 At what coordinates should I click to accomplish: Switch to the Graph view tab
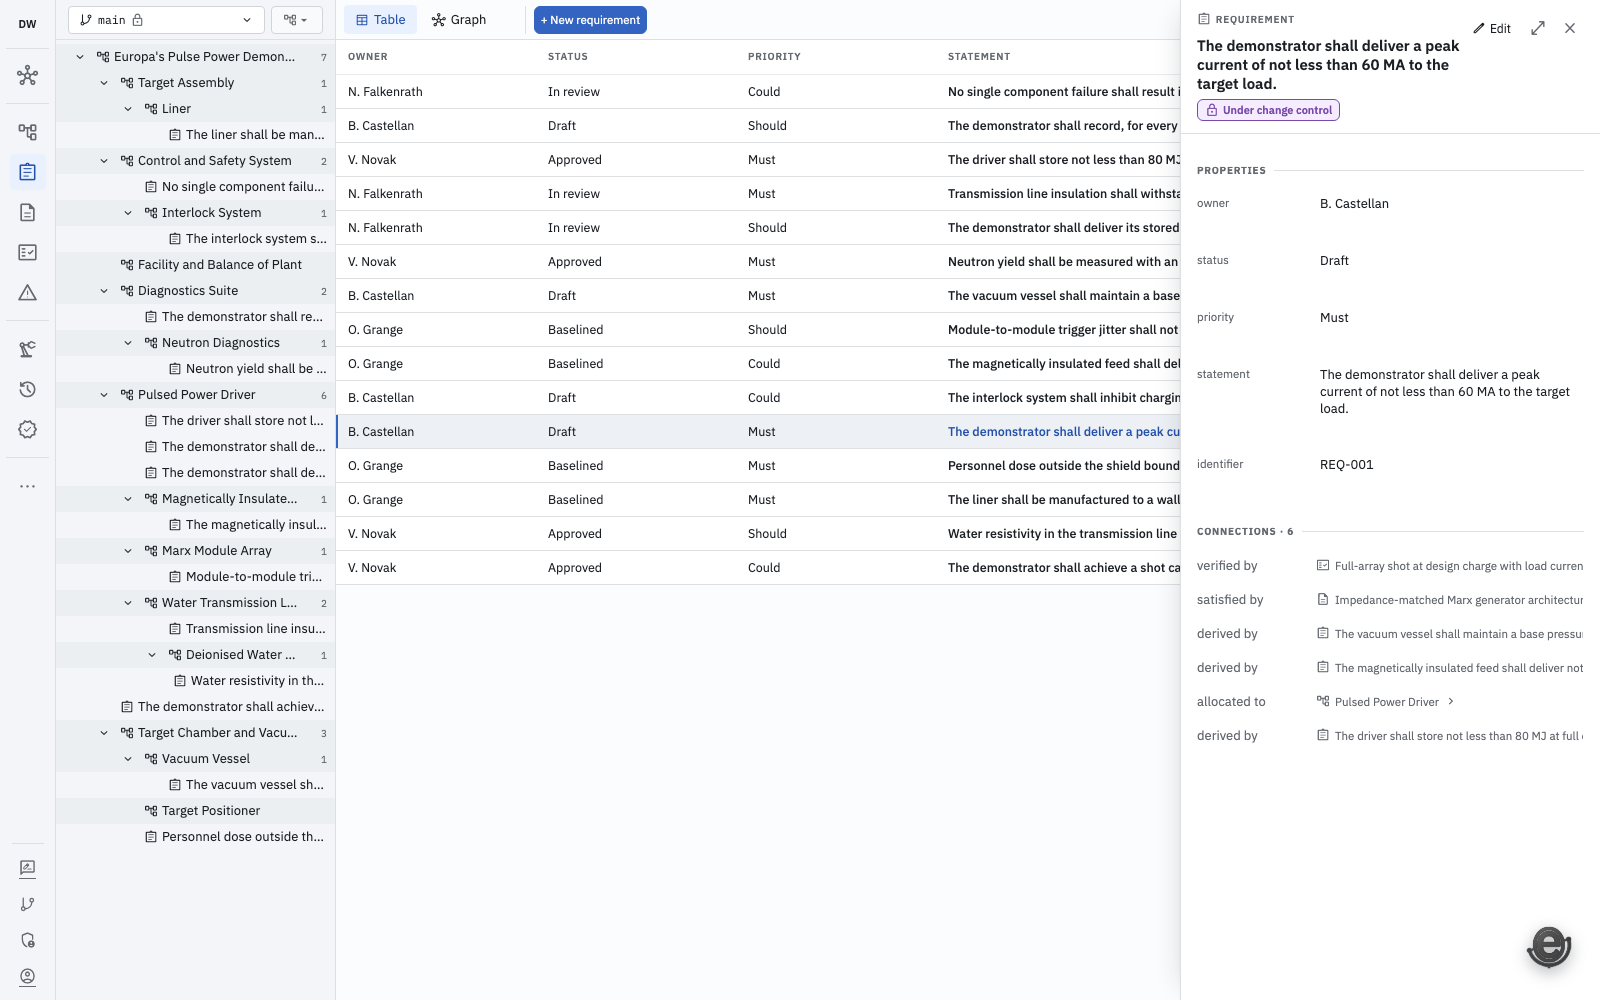point(459,20)
